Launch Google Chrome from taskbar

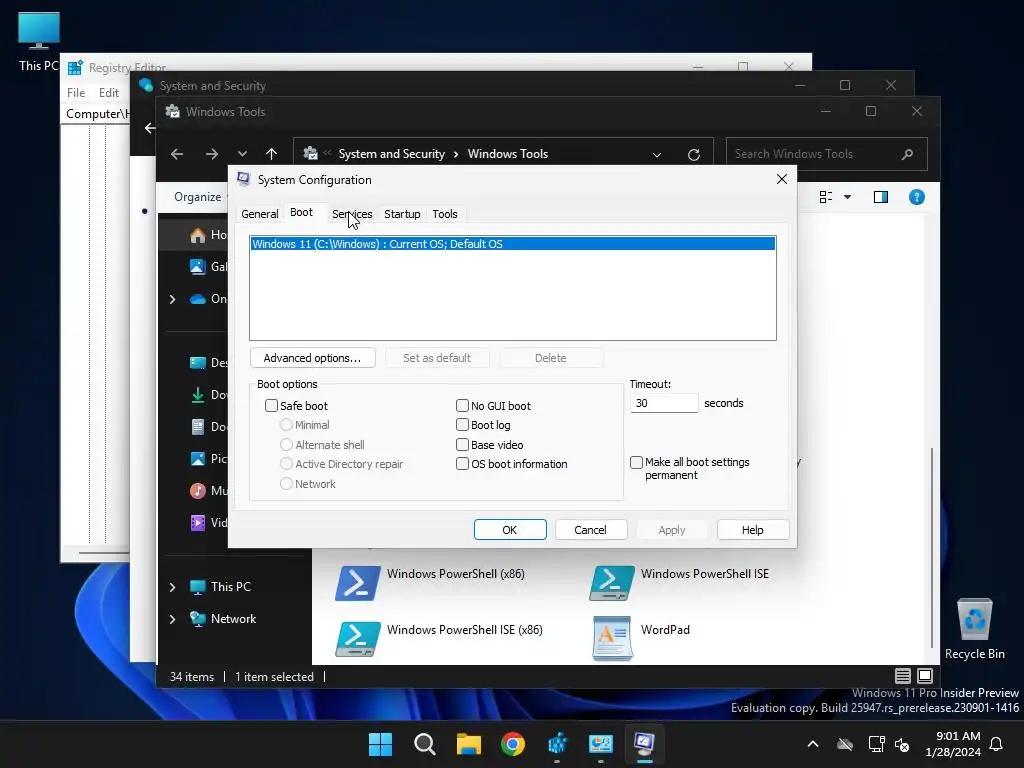point(513,744)
